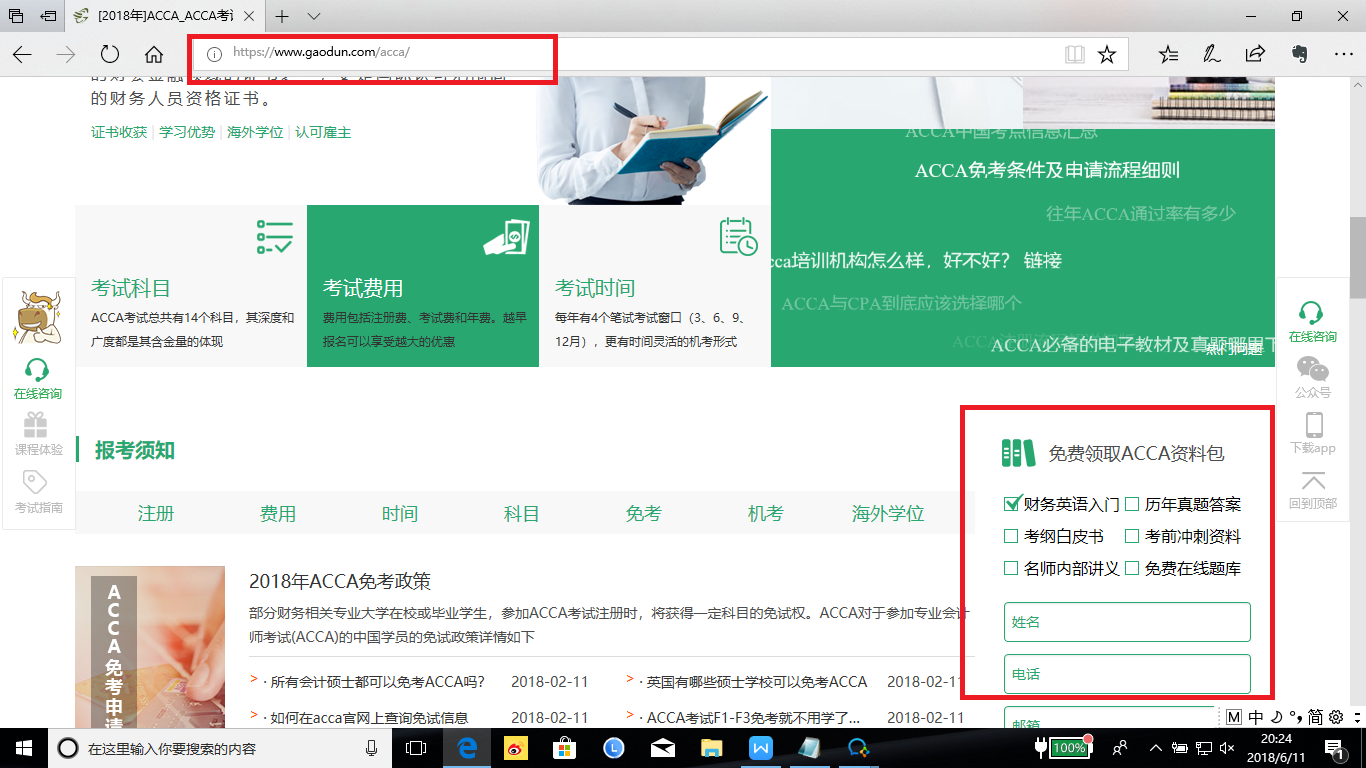This screenshot has height=768, width=1366.
Task: Show hidden system tray icons
Action: click(x=1156, y=748)
